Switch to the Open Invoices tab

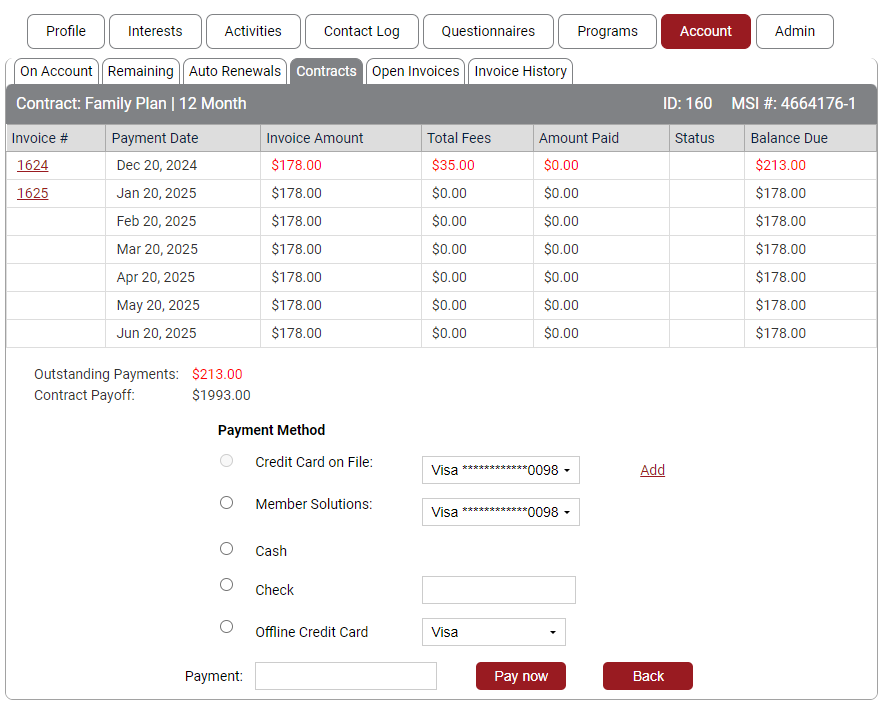[415, 71]
